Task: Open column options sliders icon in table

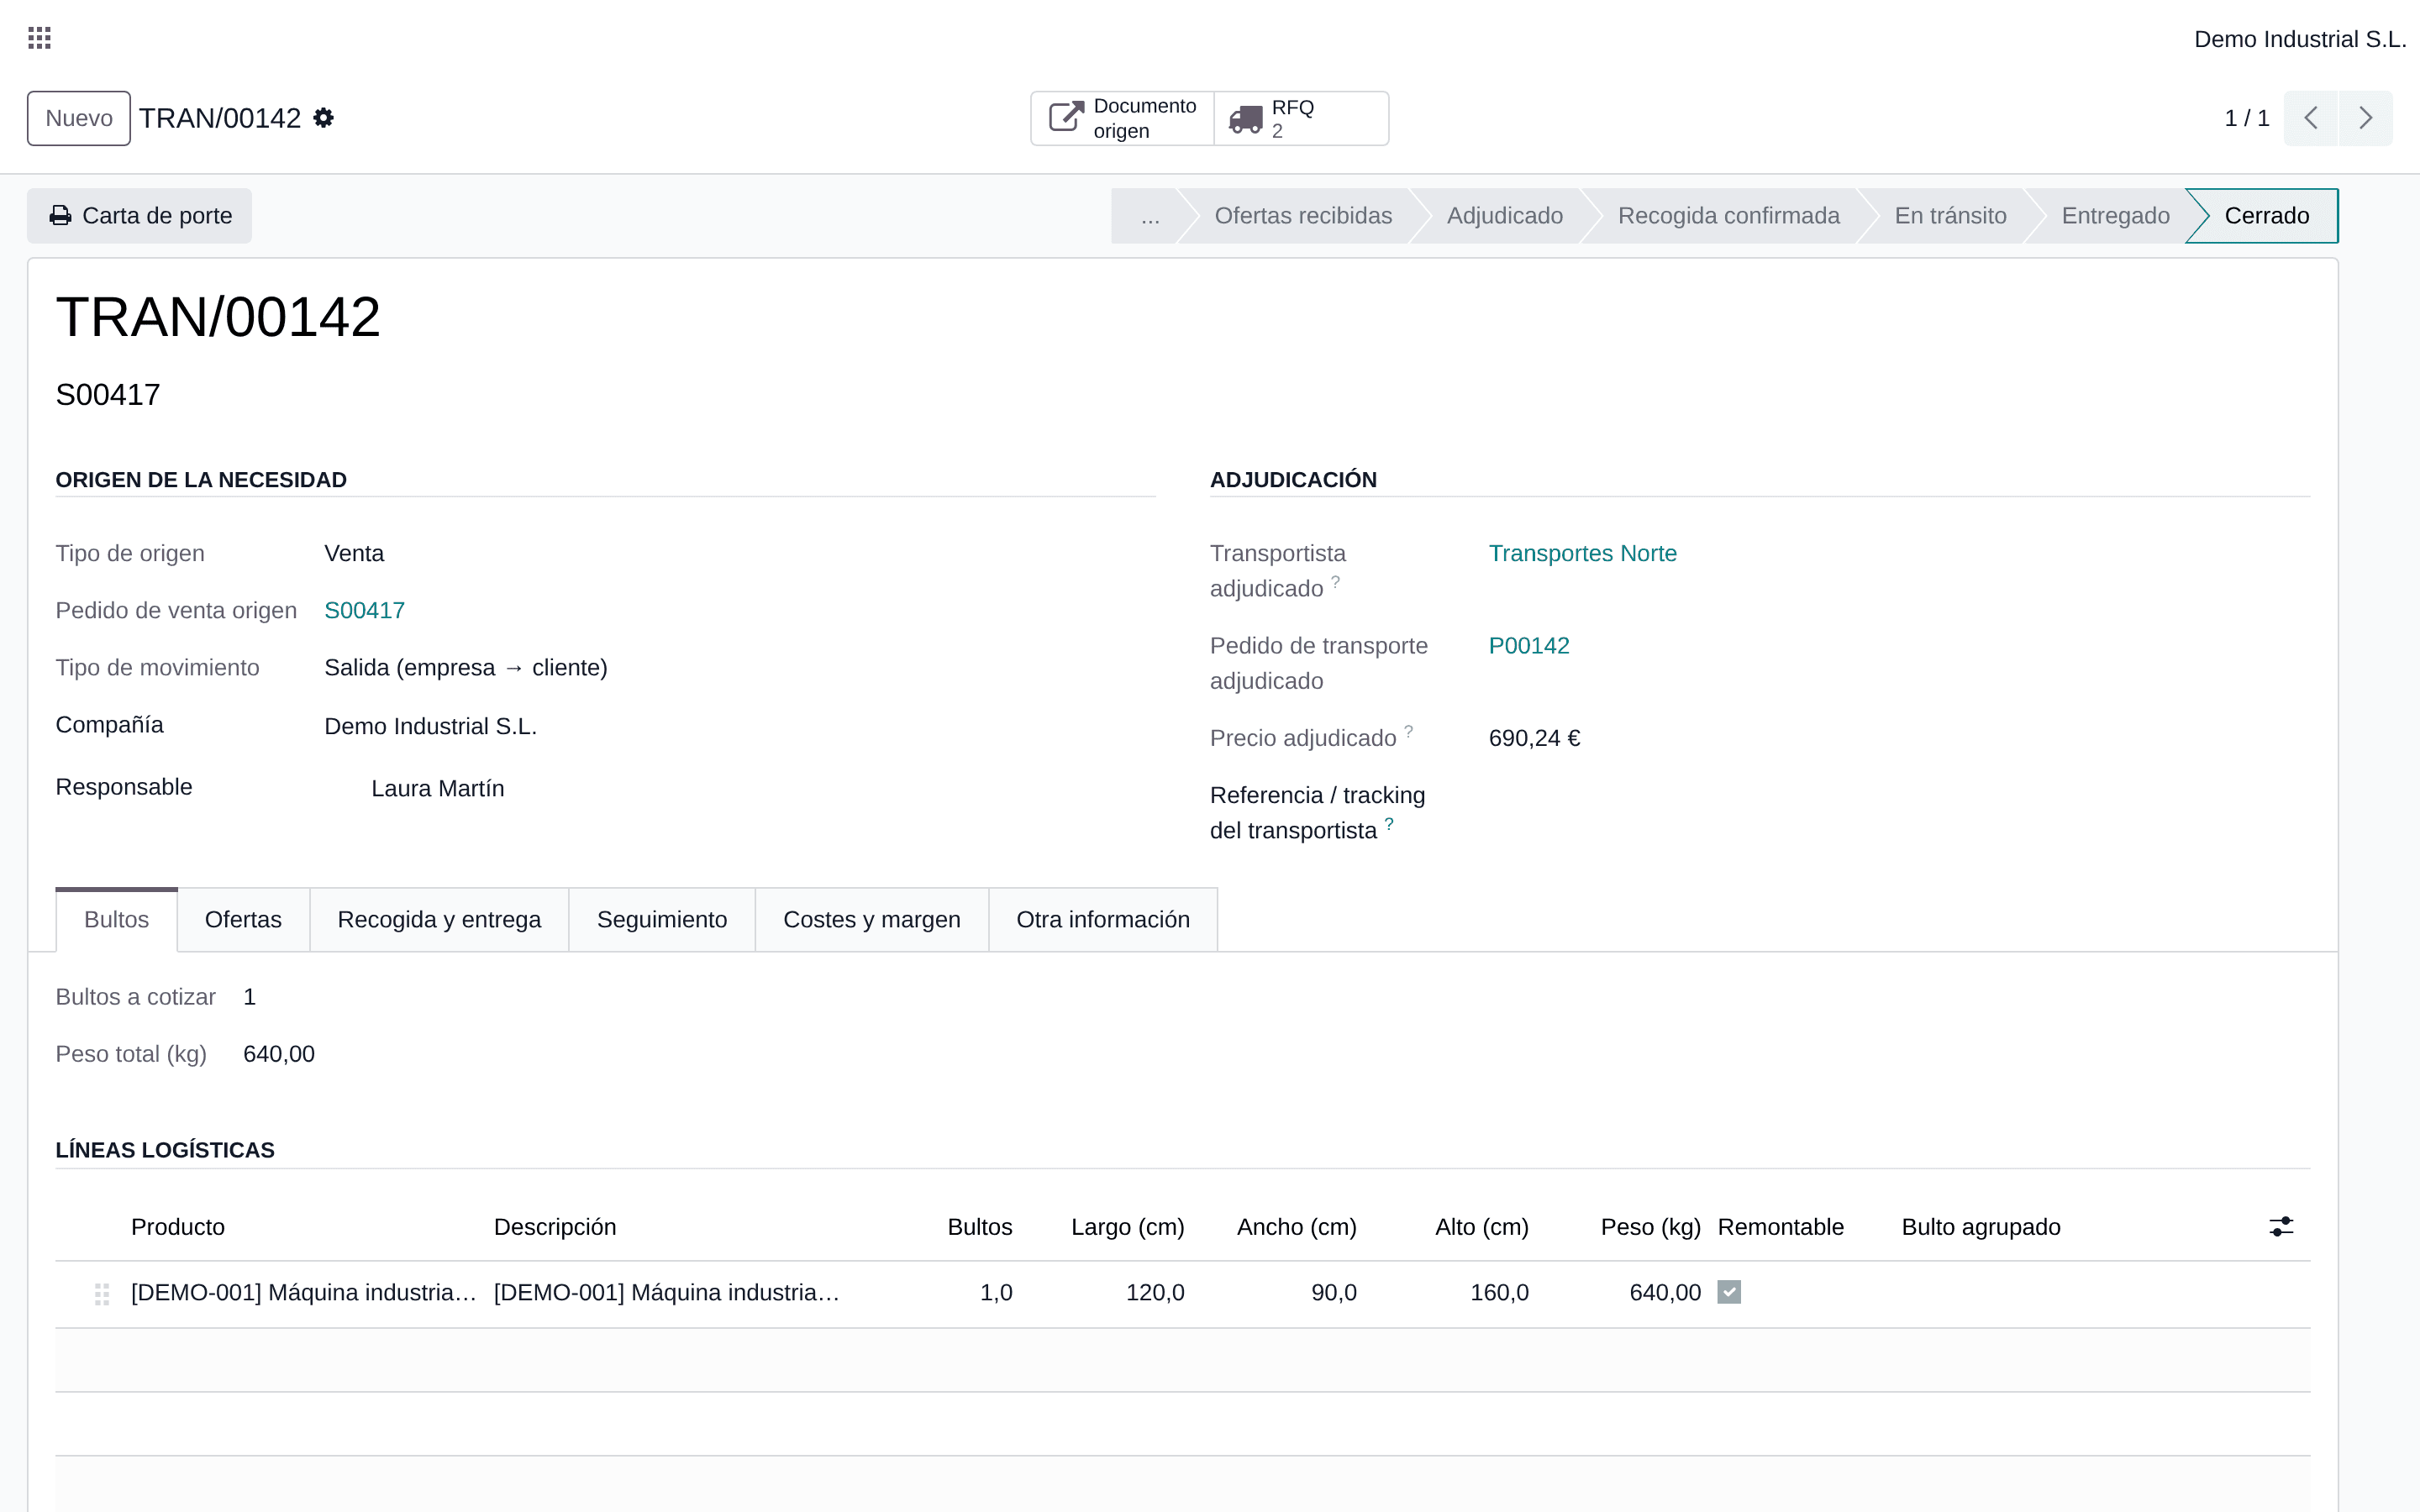Action: click(x=2281, y=1226)
